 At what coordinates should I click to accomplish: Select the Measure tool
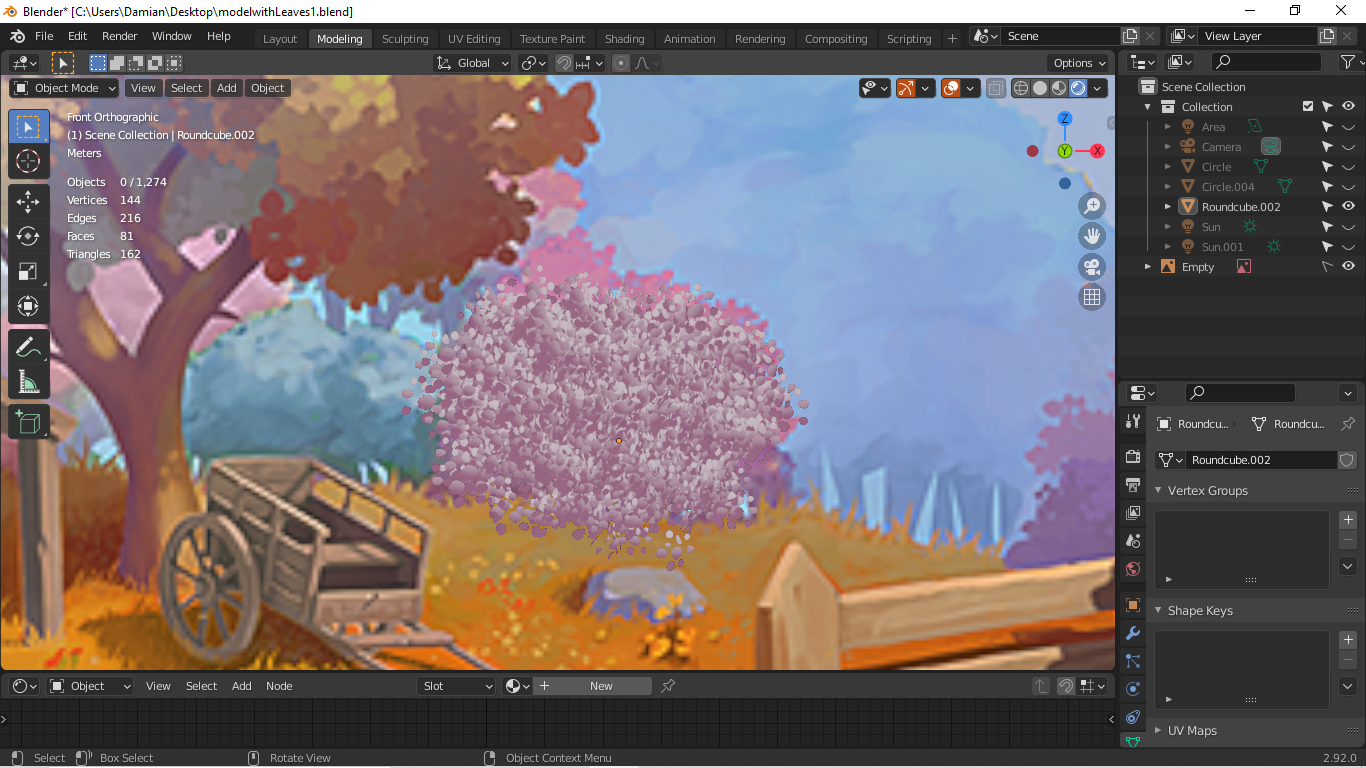click(28, 382)
